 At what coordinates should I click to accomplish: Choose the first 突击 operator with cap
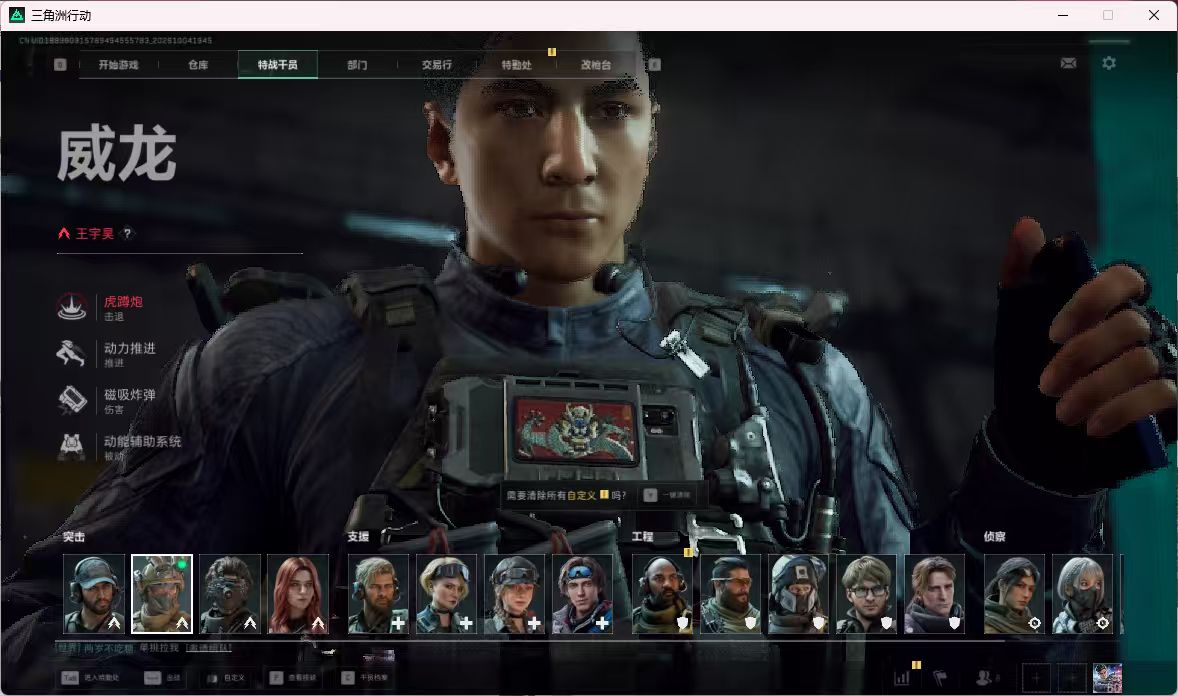point(94,594)
